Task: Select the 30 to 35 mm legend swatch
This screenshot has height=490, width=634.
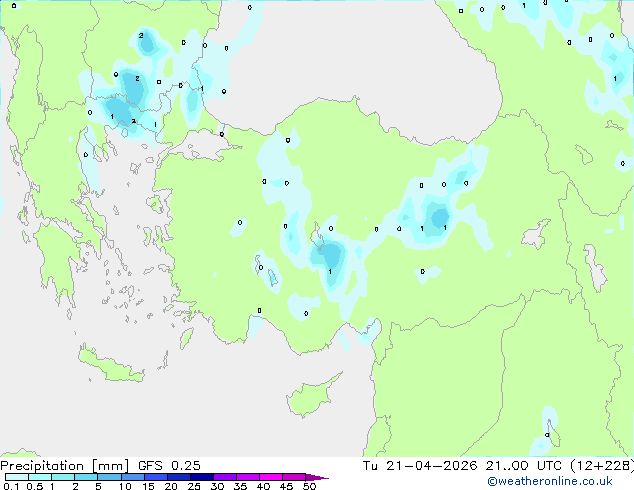Action: (x=225, y=477)
